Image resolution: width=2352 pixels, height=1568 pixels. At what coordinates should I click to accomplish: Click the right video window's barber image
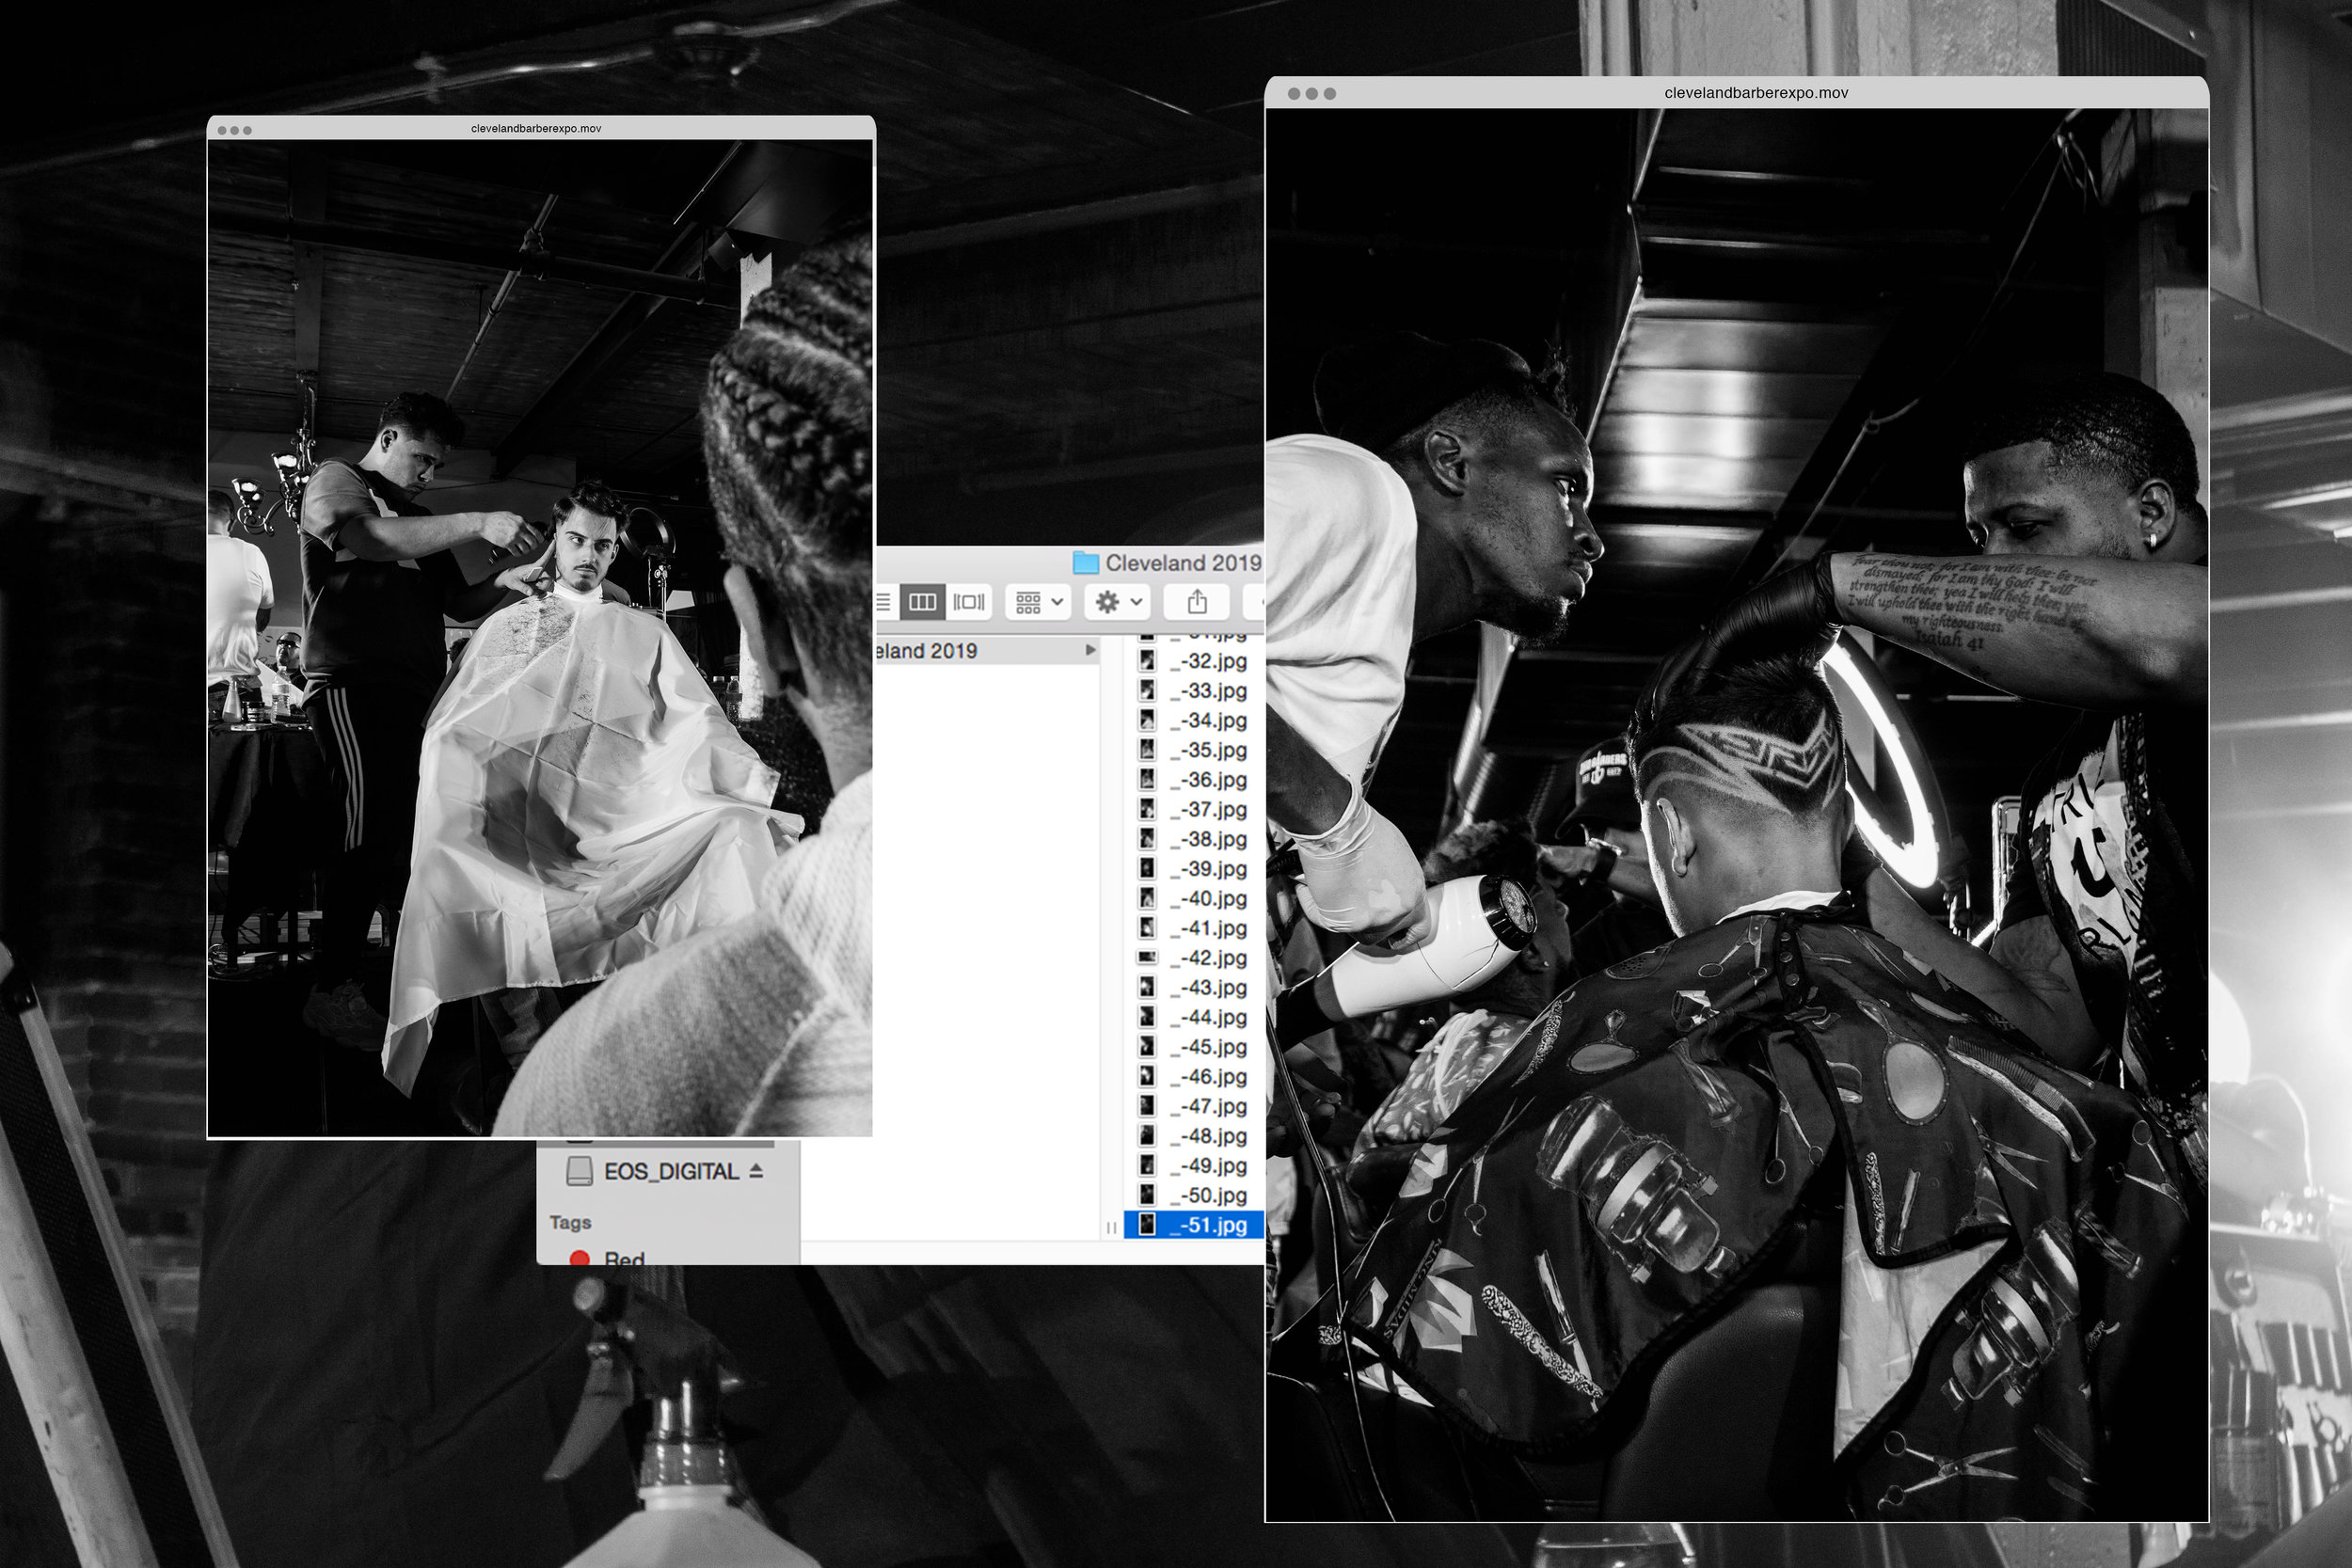tap(1737, 815)
